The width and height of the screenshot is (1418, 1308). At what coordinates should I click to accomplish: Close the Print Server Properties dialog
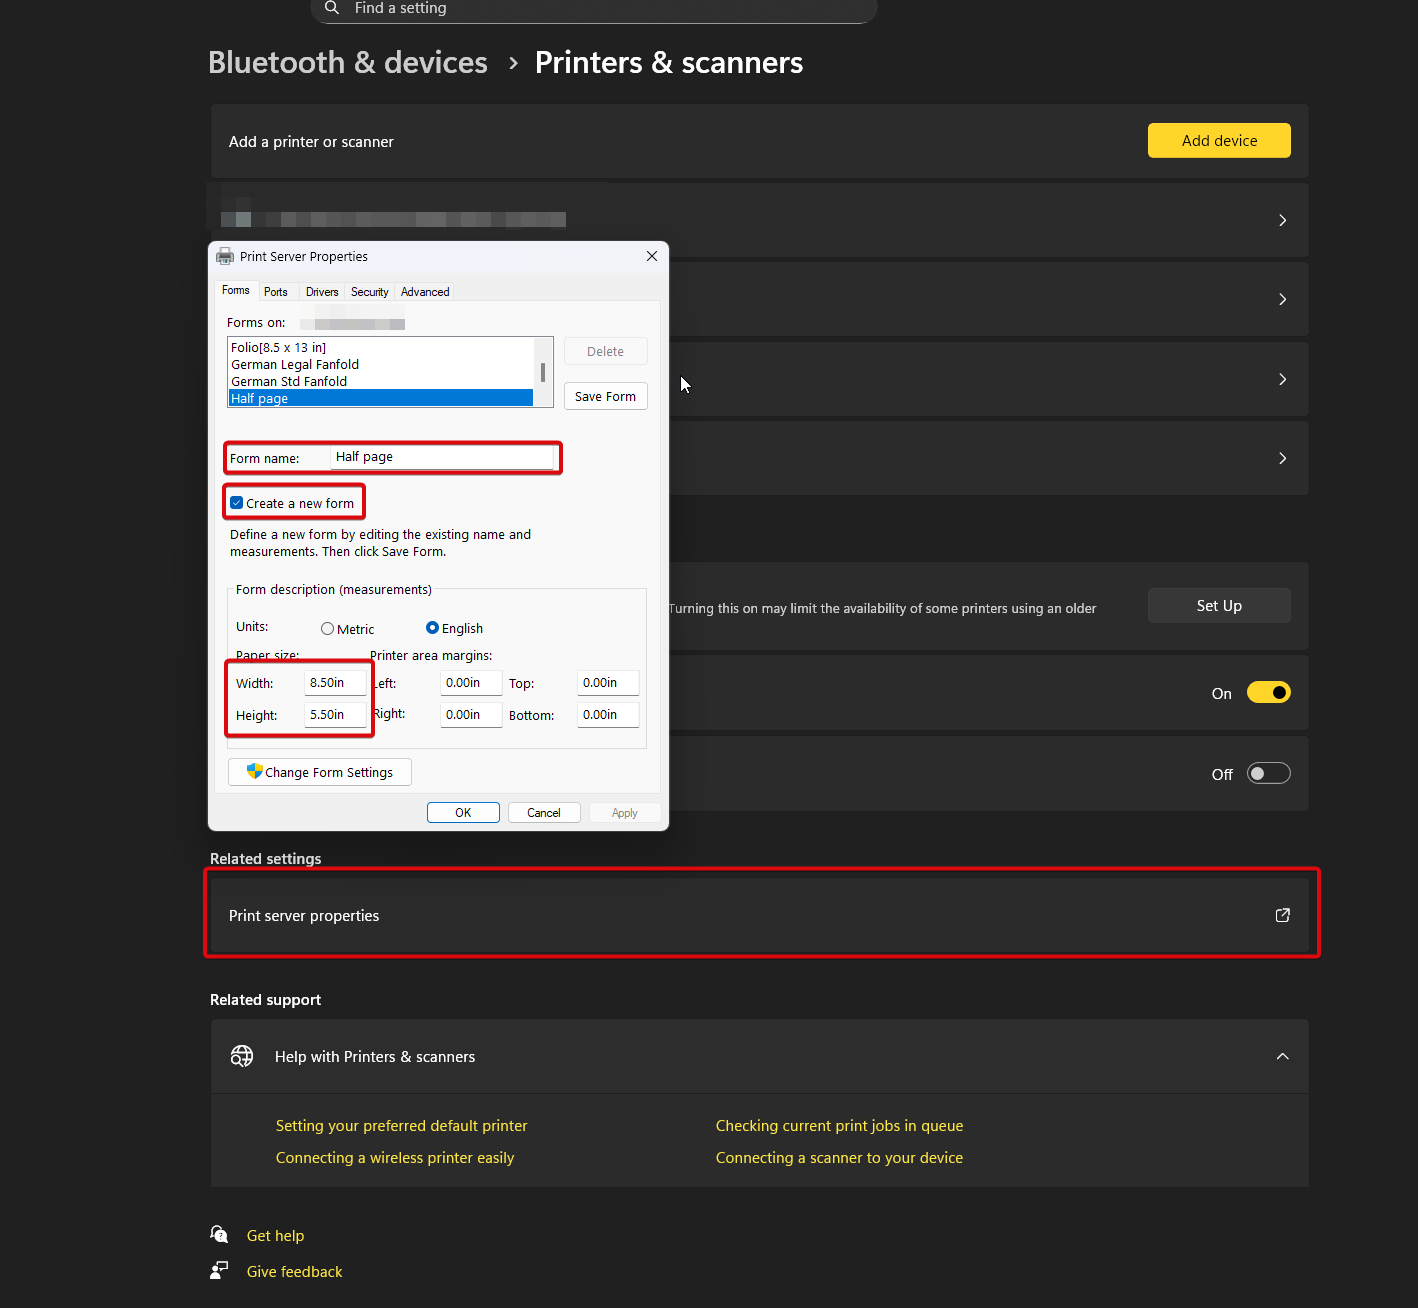click(652, 256)
